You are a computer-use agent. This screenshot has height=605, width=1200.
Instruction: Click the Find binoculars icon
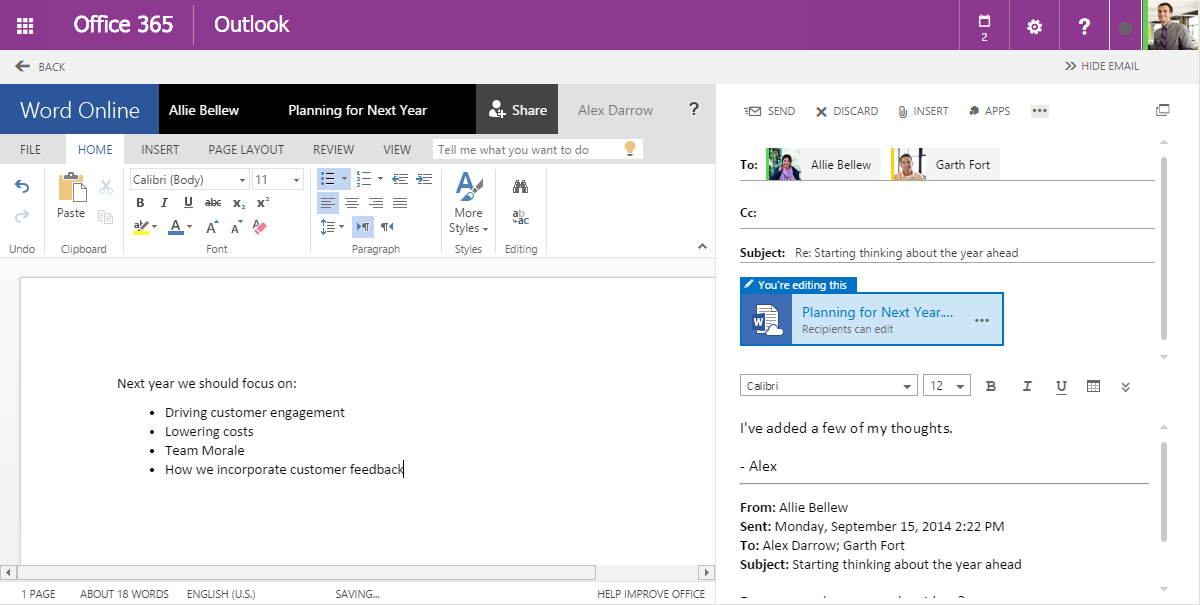point(520,186)
